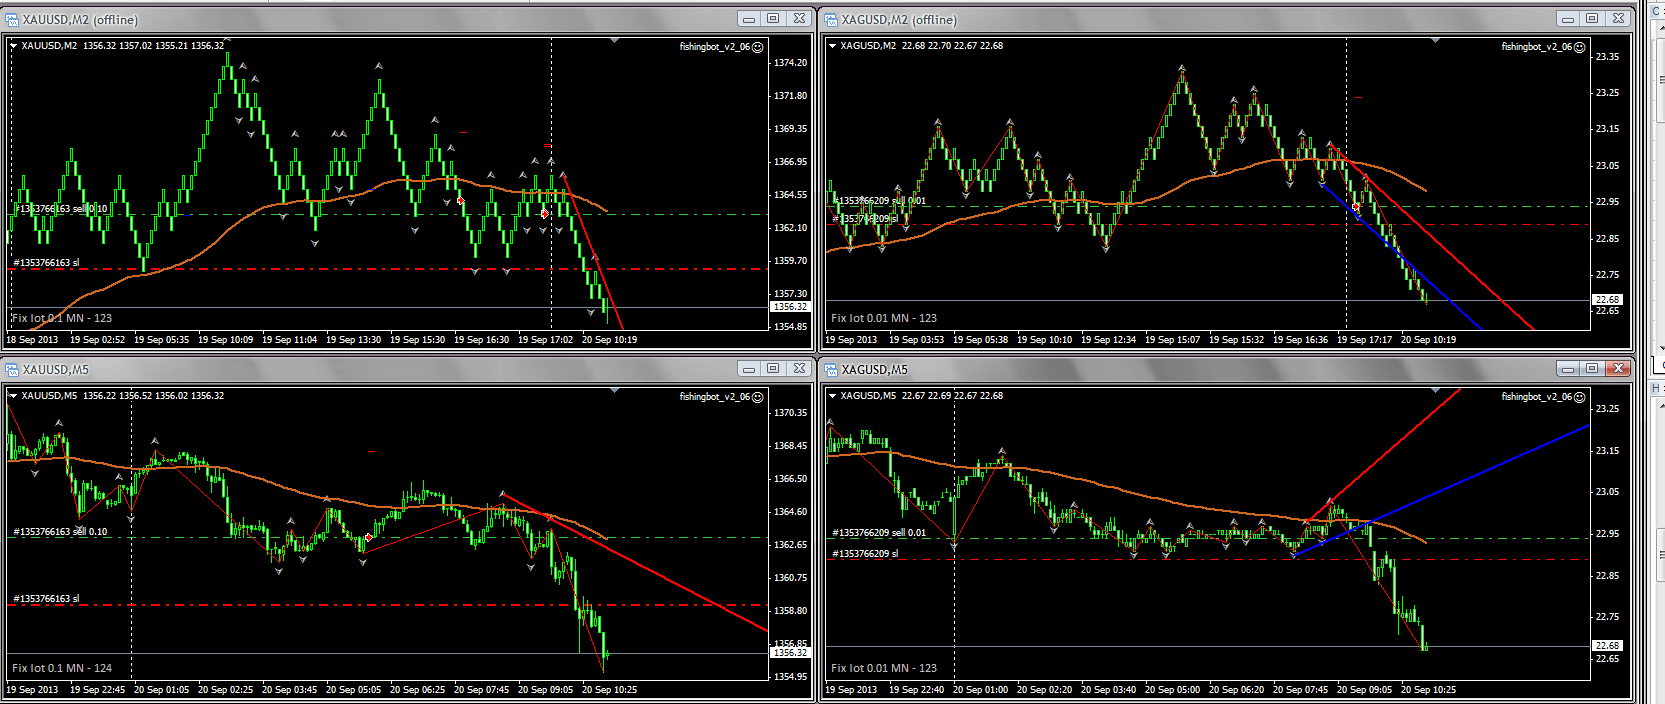The height and width of the screenshot is (704, 1665).
Task: Select sell 0.10 order label in XAUUSD,M5 chart
Action: [60, 532]
